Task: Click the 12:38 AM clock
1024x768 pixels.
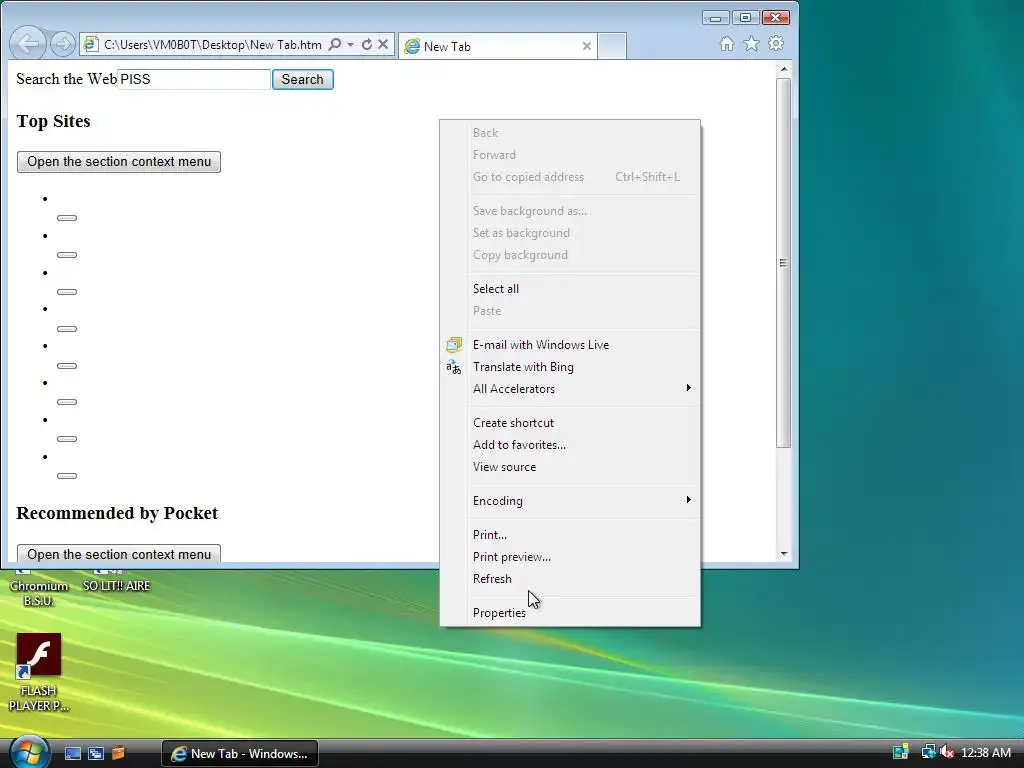Action: click(x=986, y=753)
